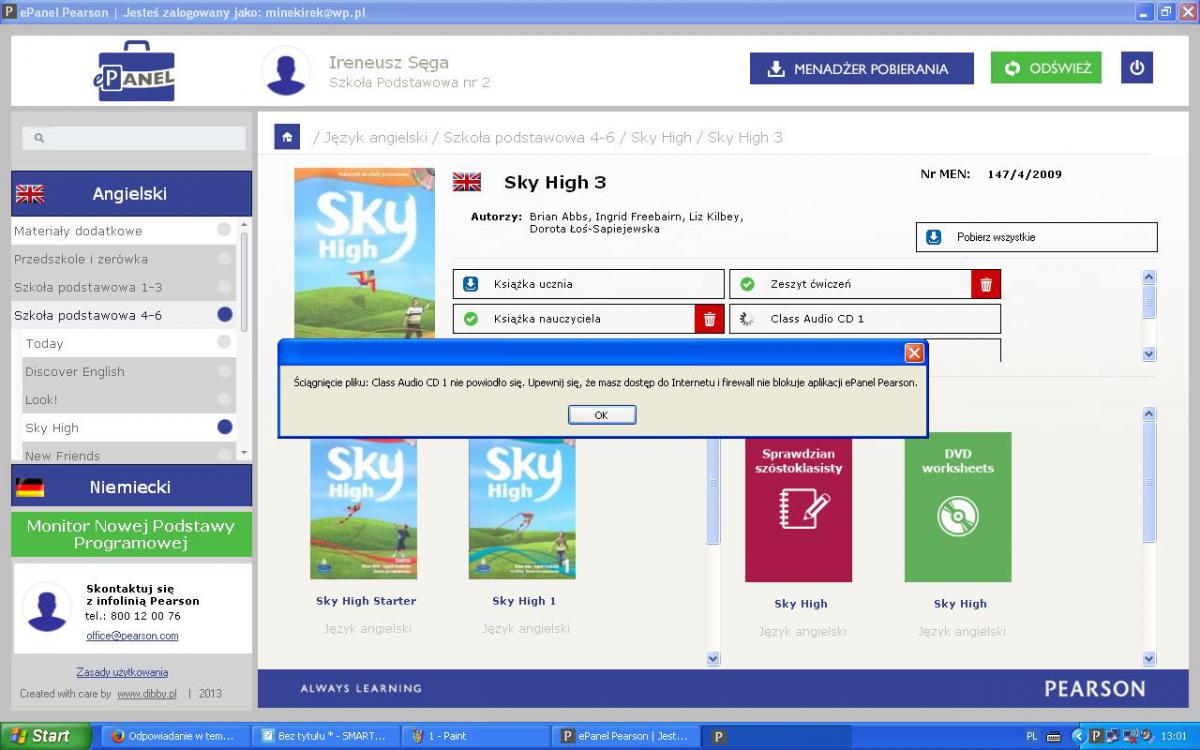The image size is (1200, 750).
Task: Click the UK flag beside Sky High 3 title
Action: [x=467, y=182]
